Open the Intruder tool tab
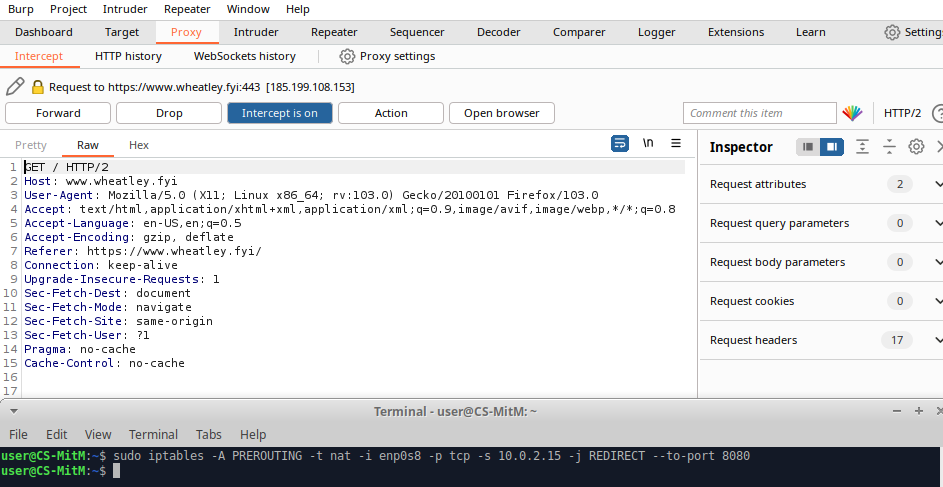The width and height of the screenshot is (943, 487). tap(256, 32)
